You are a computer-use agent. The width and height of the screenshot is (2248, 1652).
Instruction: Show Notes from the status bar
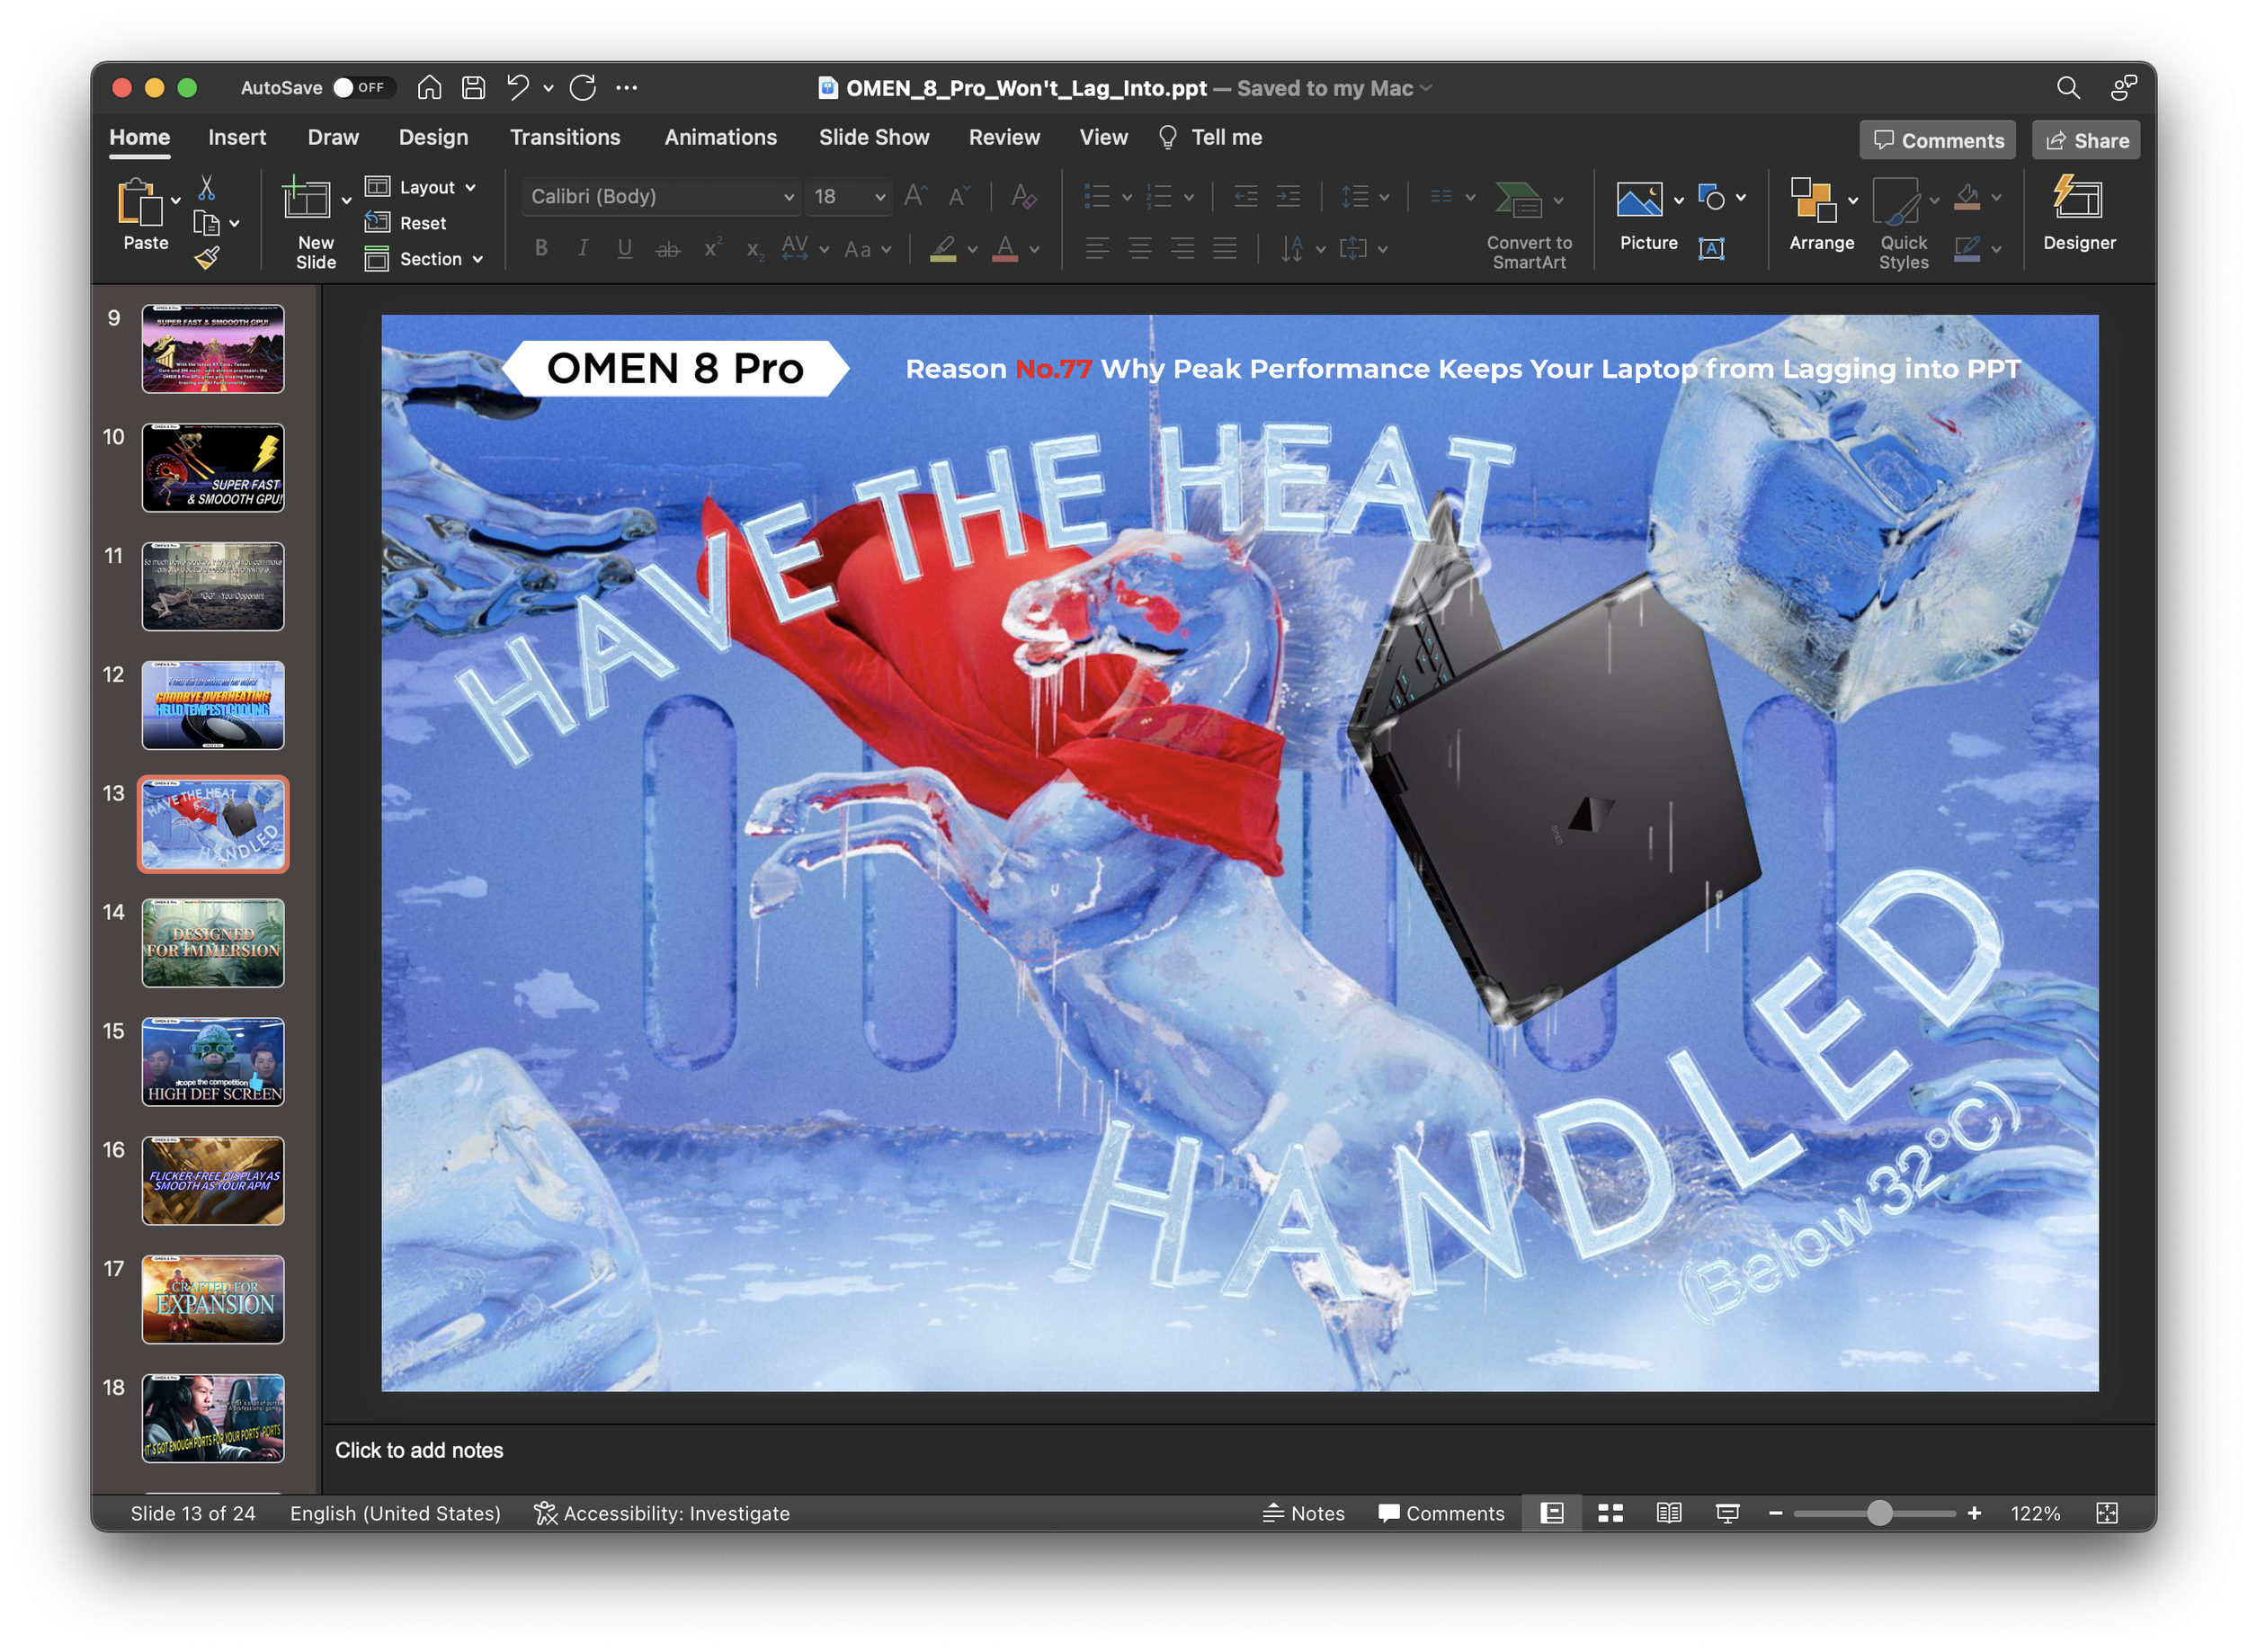pos(1304,1513)
